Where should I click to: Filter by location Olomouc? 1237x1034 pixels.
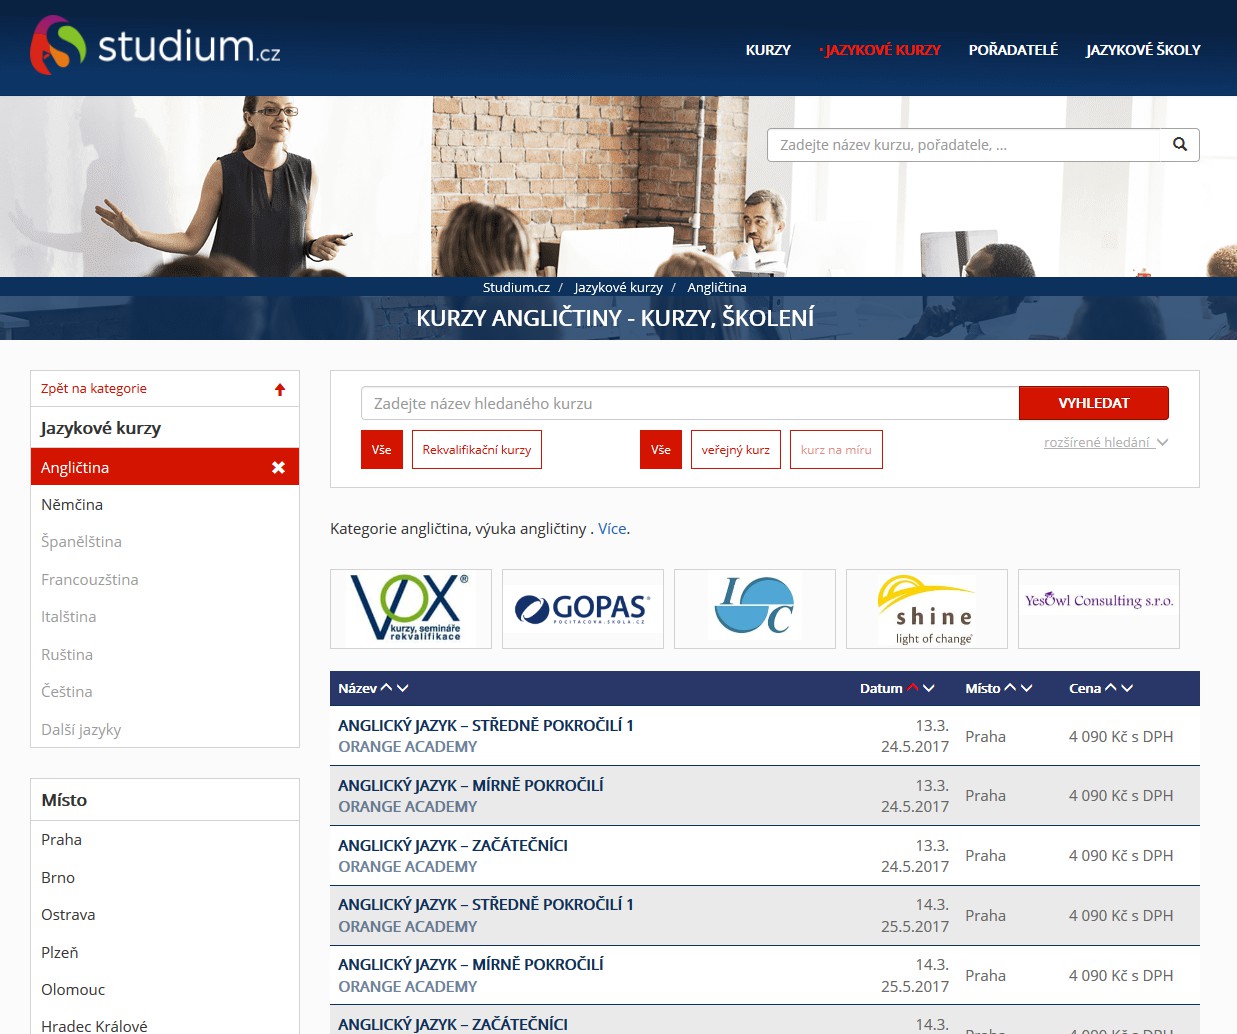165,990
